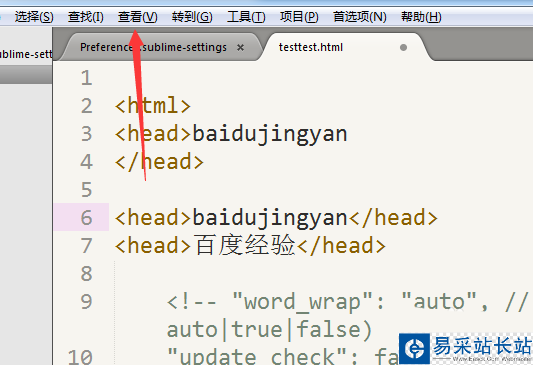Place cursor in <html> tag on line 2
Screen dimensions: 533x365
tap(153, 106)
